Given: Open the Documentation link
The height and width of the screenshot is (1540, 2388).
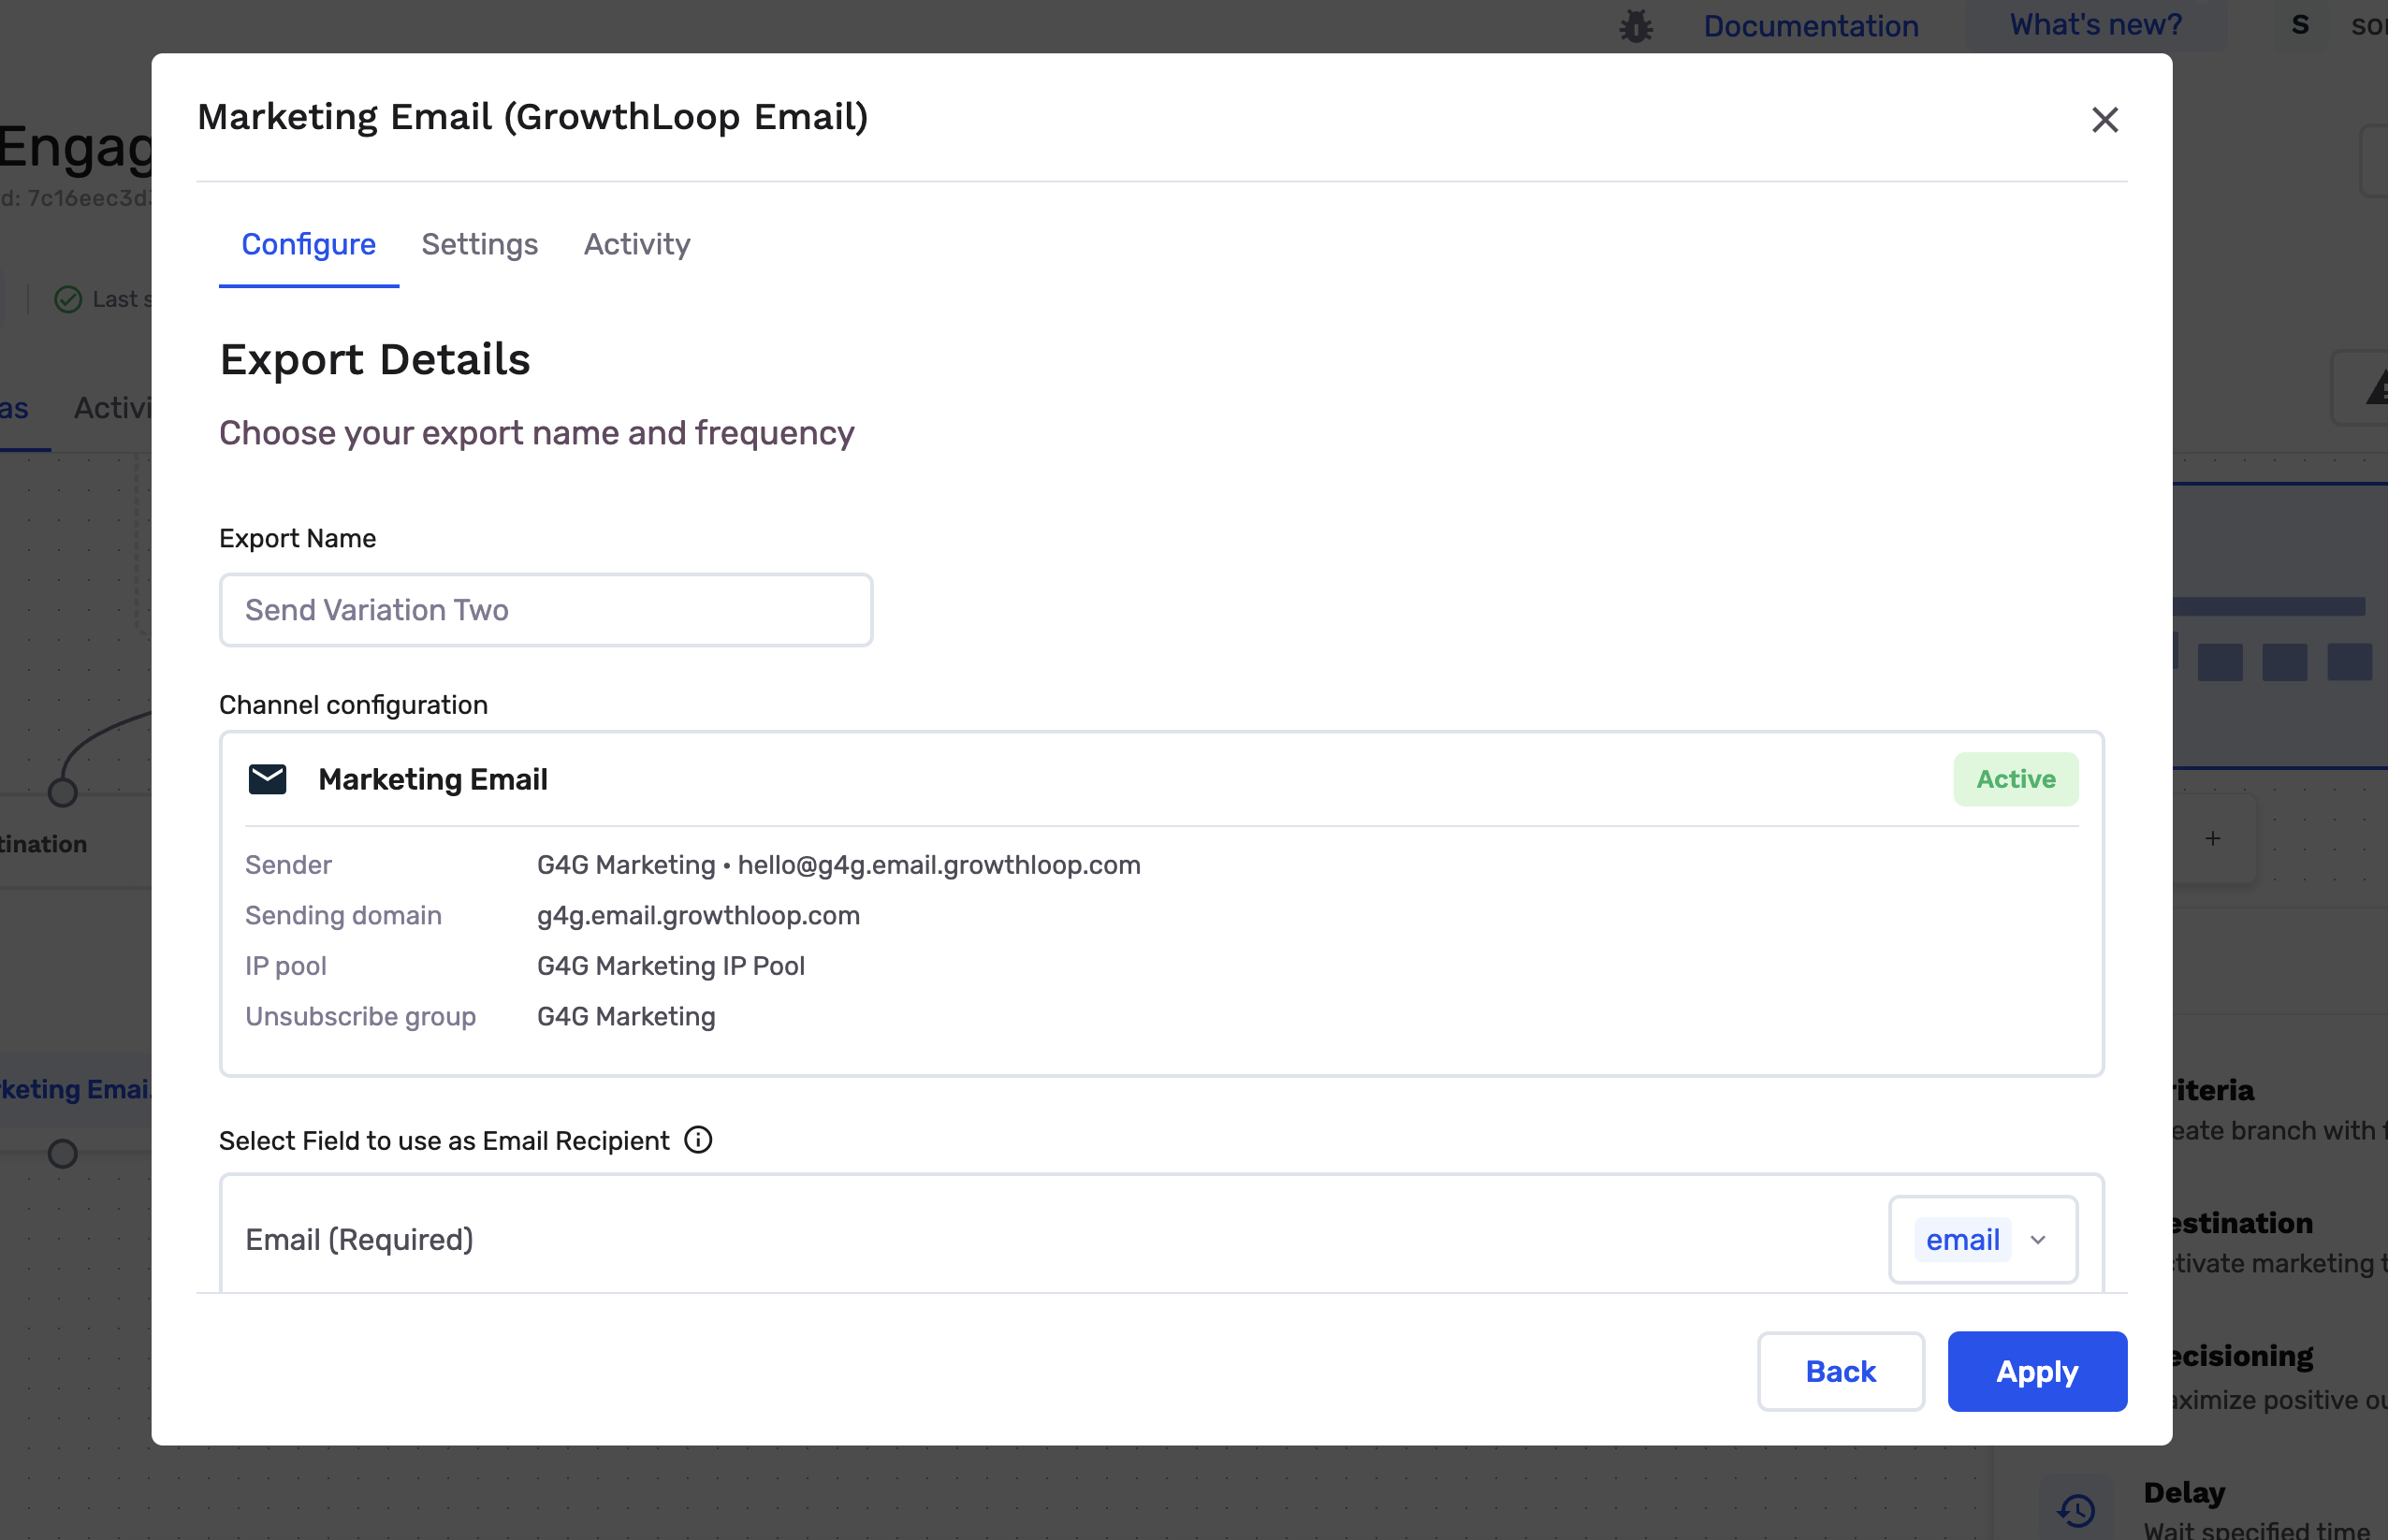Looking at the screenshot, I should pyautogui.click(x=1811, y=26).
